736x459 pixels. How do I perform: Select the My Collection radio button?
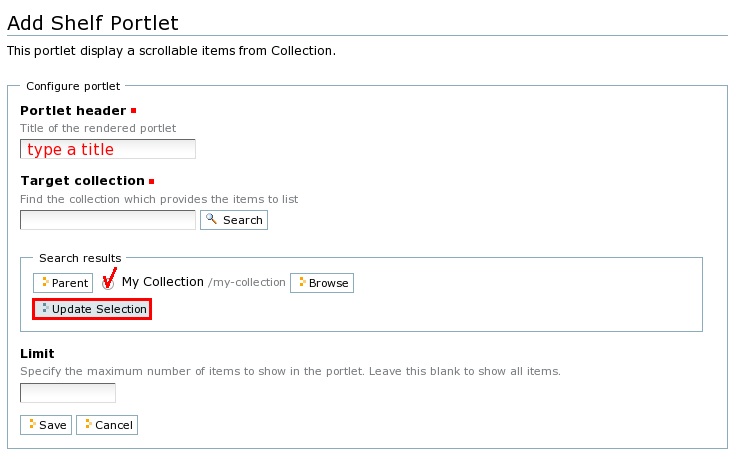pos(108,284)
